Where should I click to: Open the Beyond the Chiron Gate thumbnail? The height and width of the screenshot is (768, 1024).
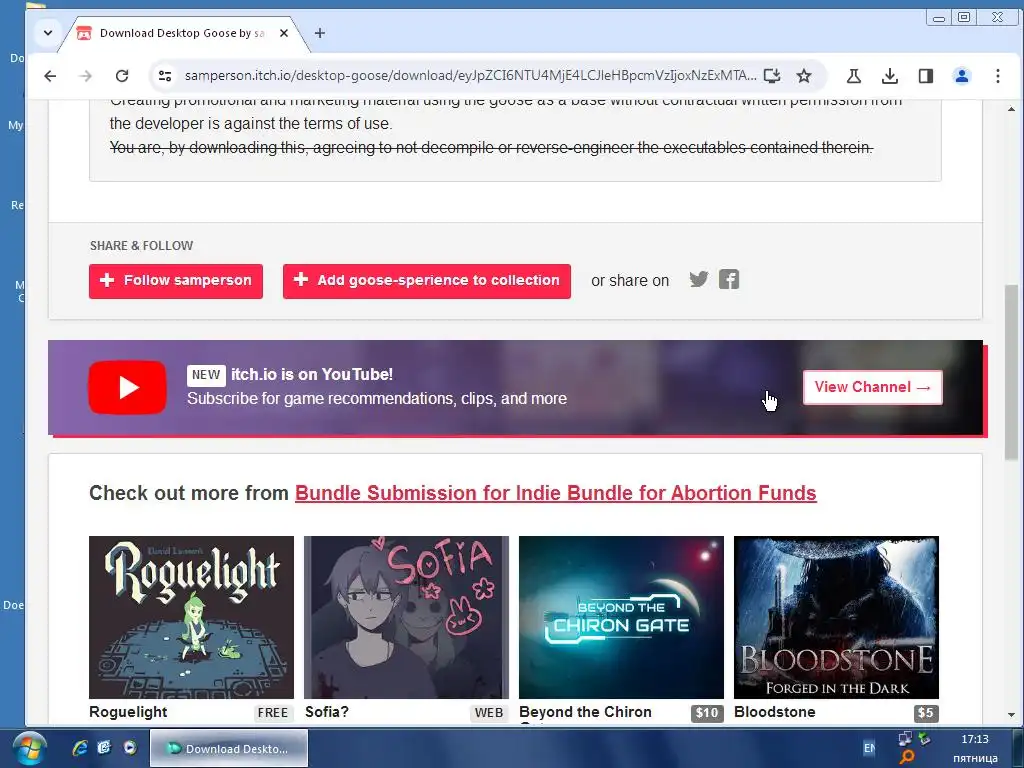[621, 617]
